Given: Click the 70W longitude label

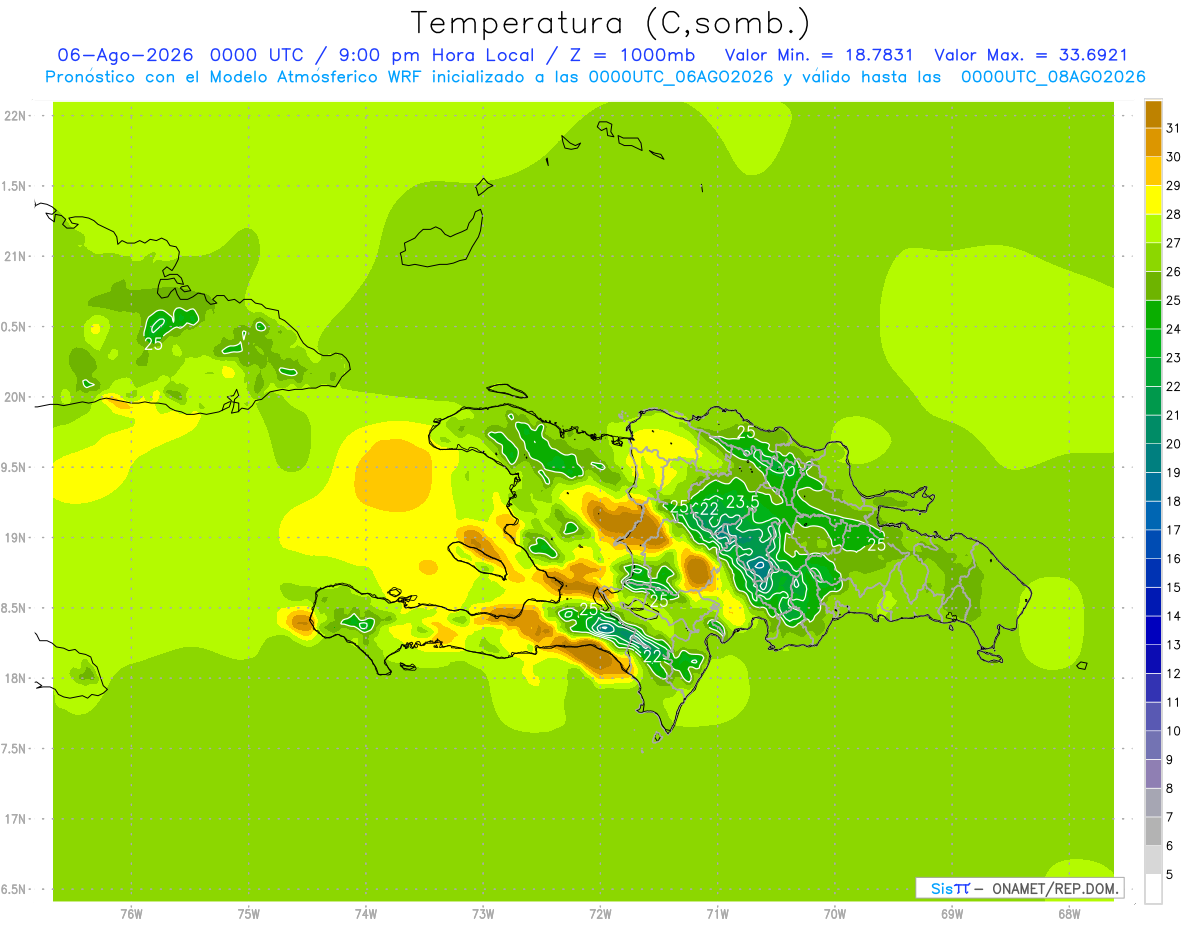Looking at the screenshot, I should coord(835,914).
